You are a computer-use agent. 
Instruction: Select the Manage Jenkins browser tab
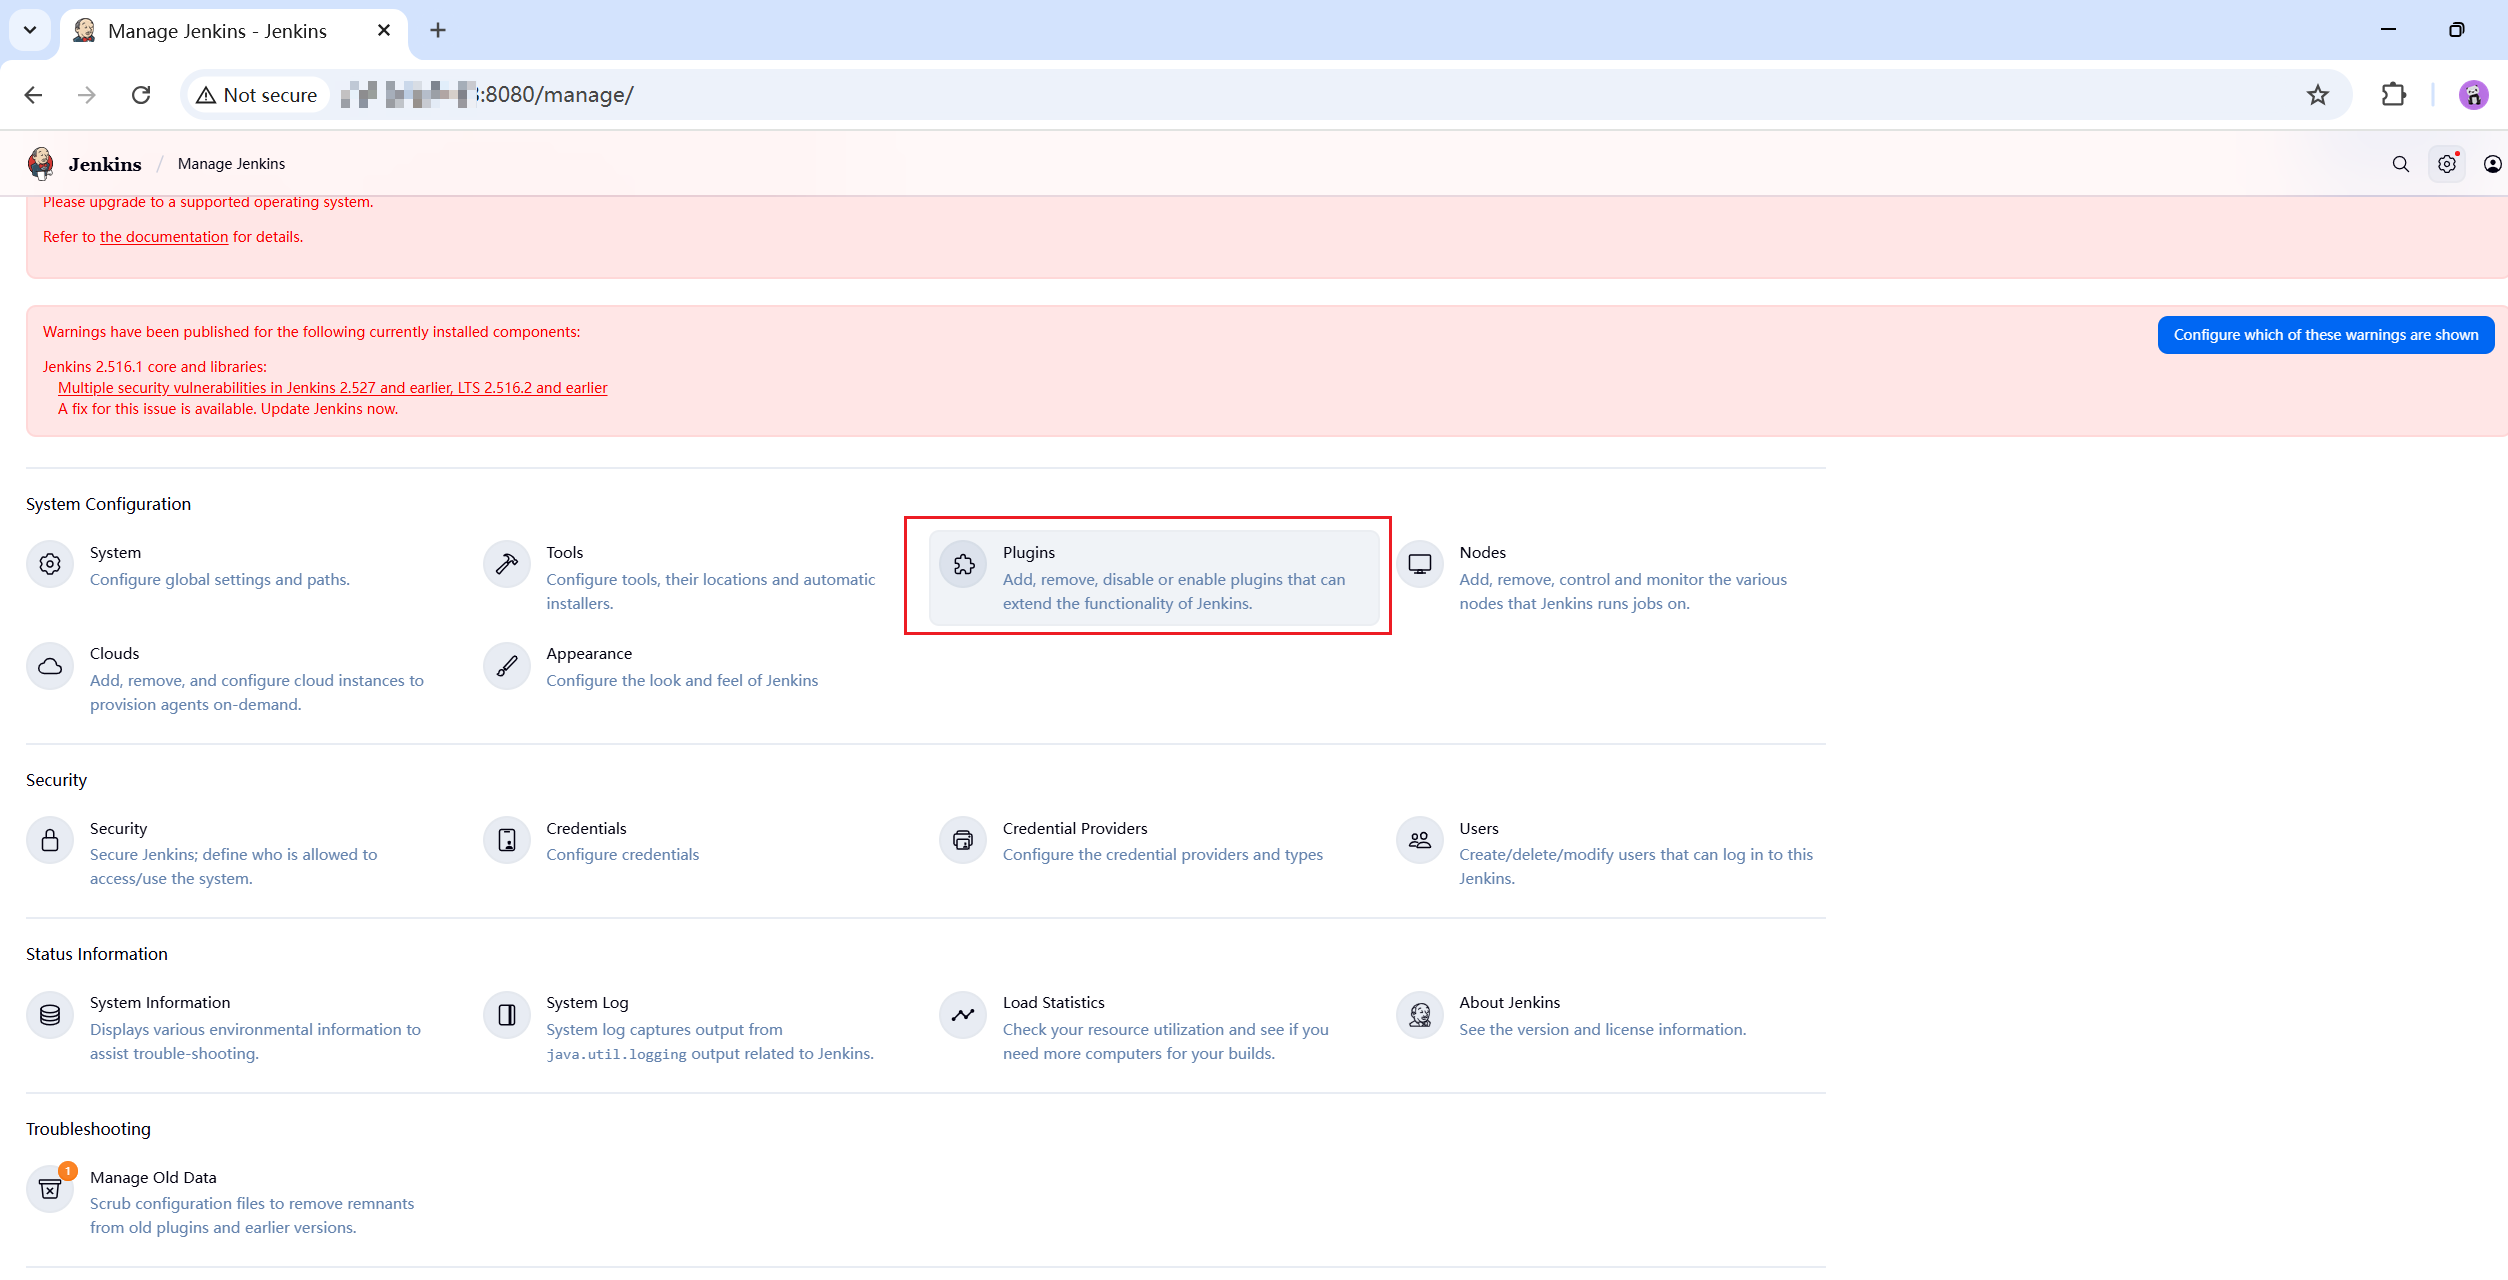tap(218, 31)
